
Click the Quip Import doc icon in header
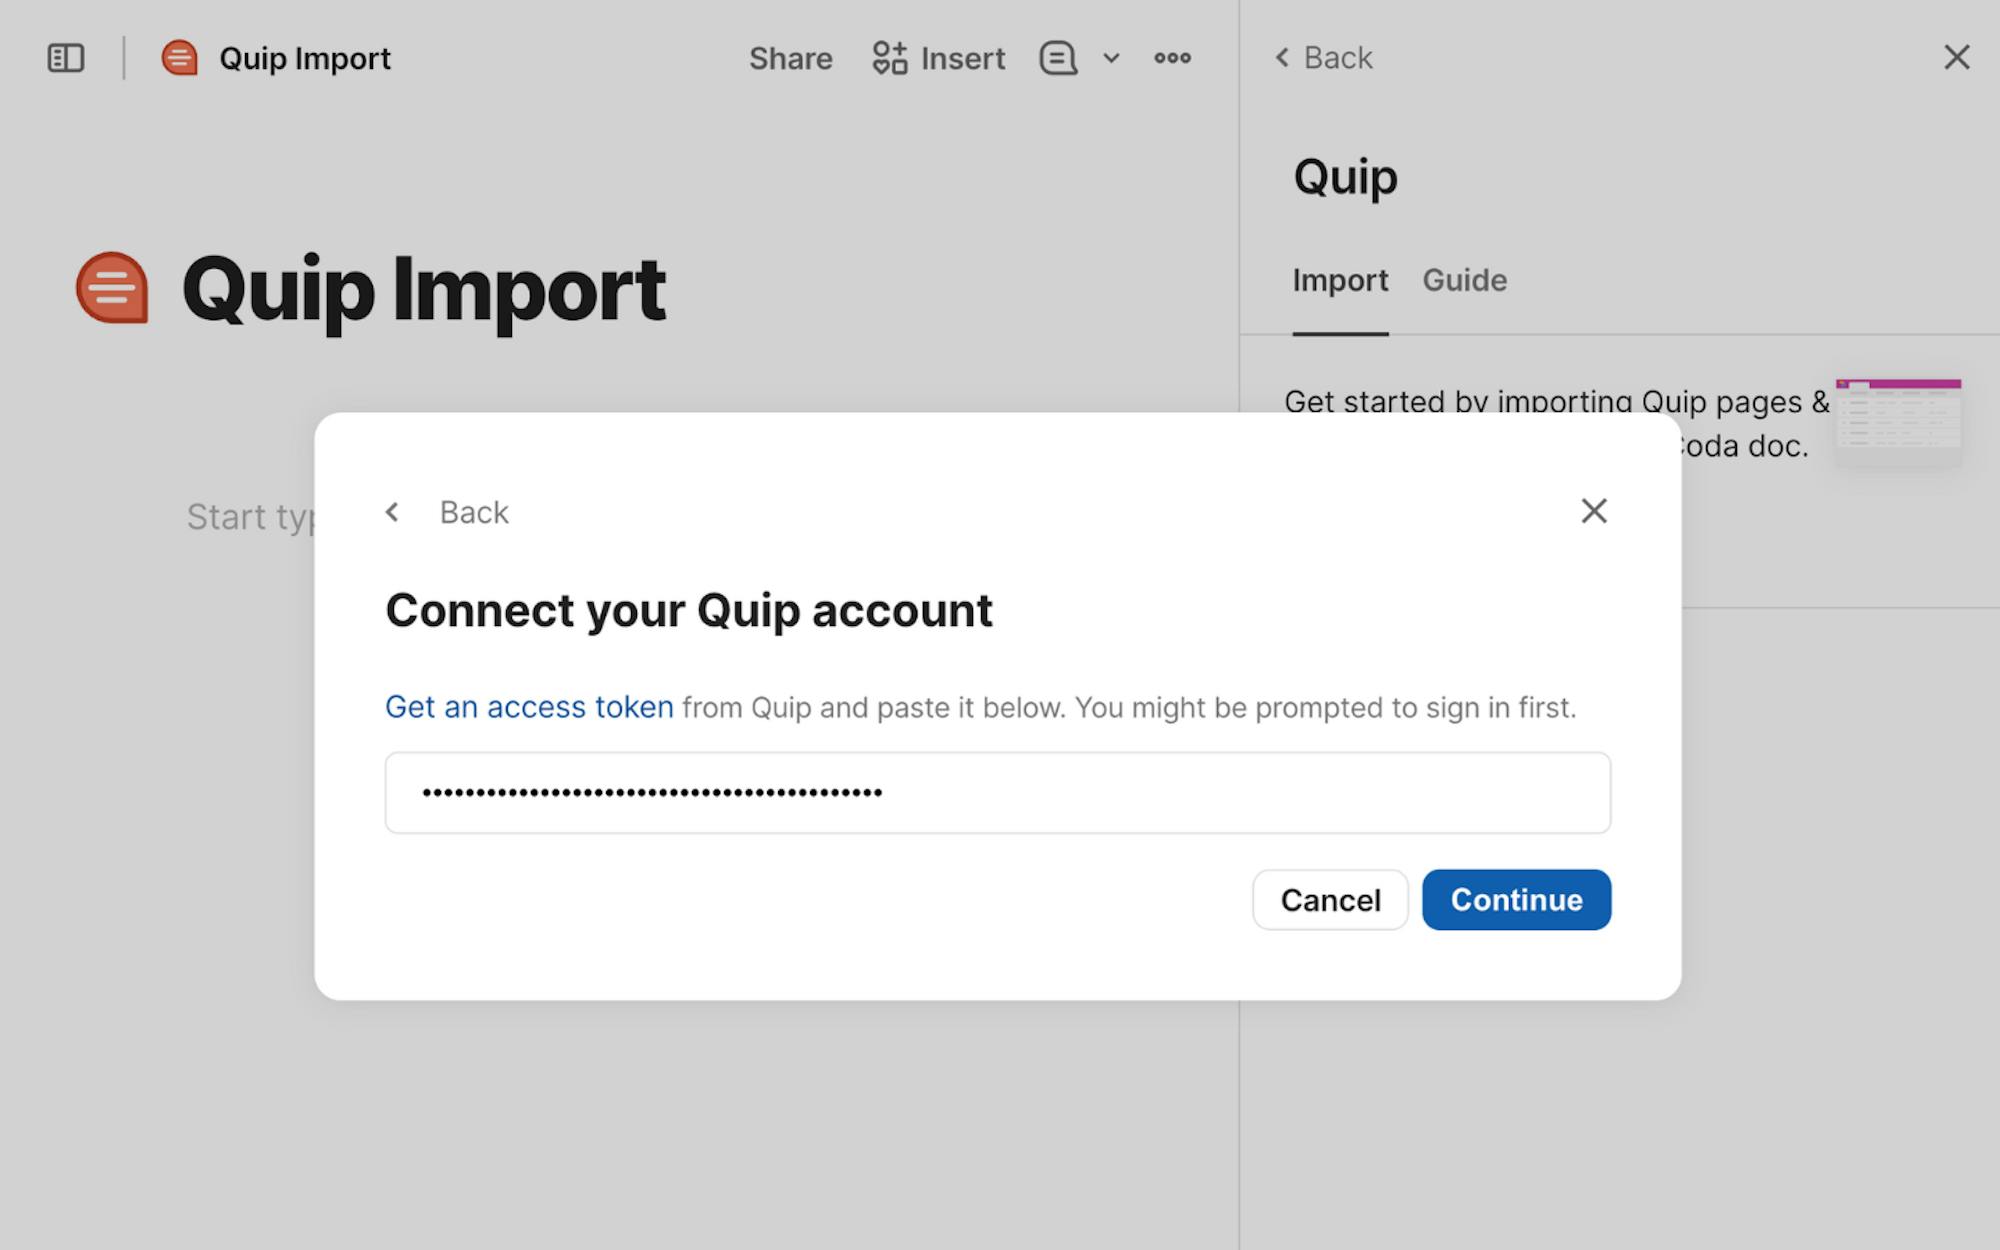tap(179, 58)
